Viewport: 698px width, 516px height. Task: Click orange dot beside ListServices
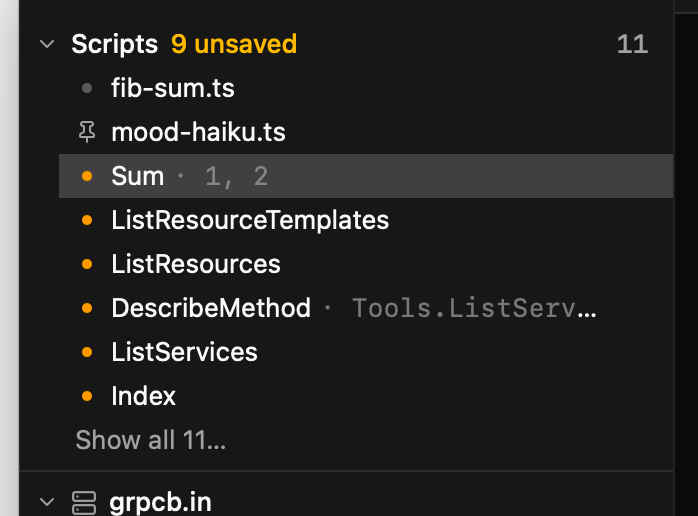(87, 352)
